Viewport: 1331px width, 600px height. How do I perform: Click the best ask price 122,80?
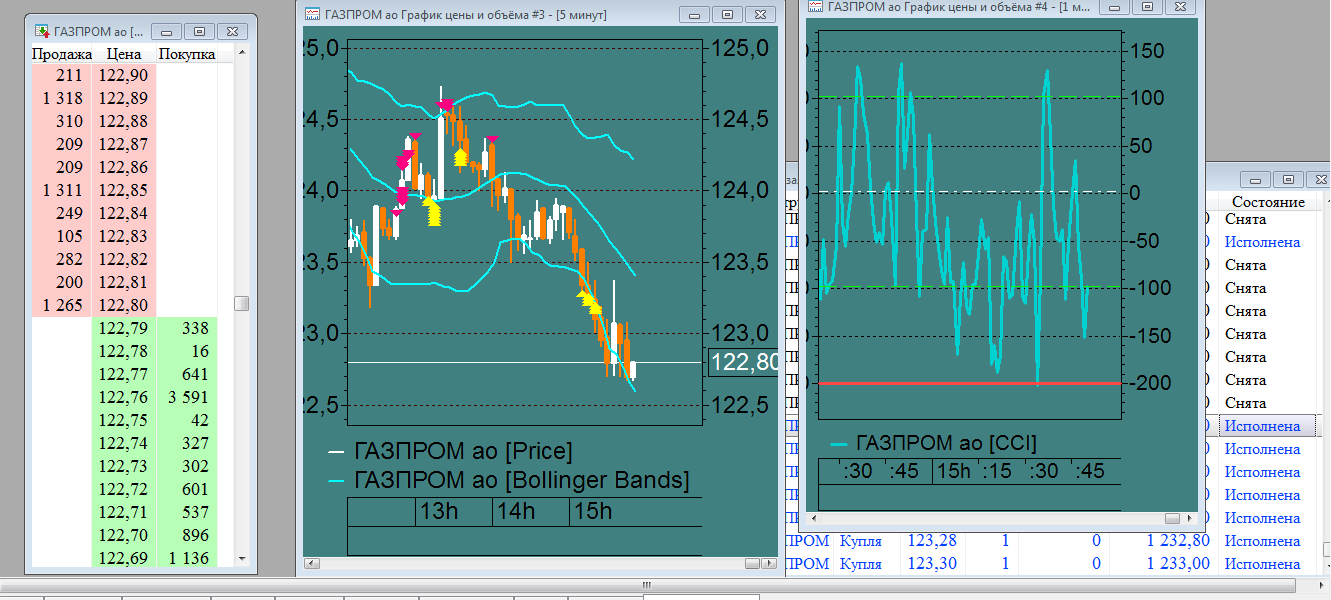pos(124,305)
